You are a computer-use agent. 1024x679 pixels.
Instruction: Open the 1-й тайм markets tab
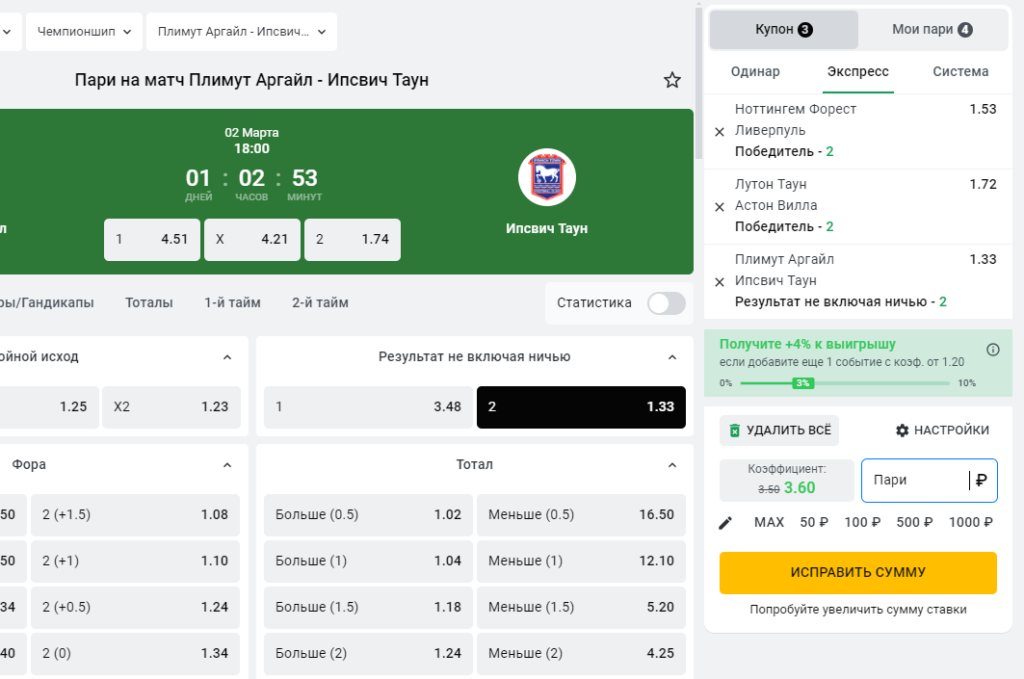point(232,303)
